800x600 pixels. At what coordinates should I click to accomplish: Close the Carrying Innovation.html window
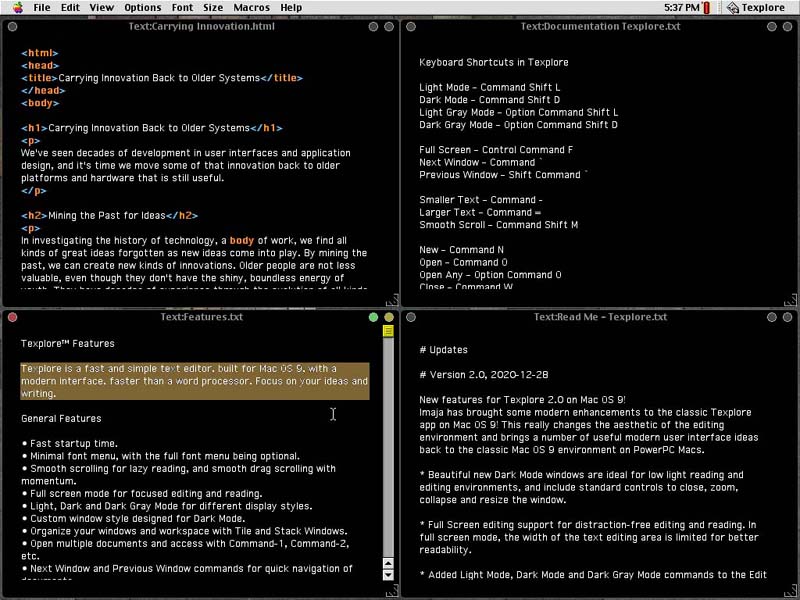tap(13, 27)
